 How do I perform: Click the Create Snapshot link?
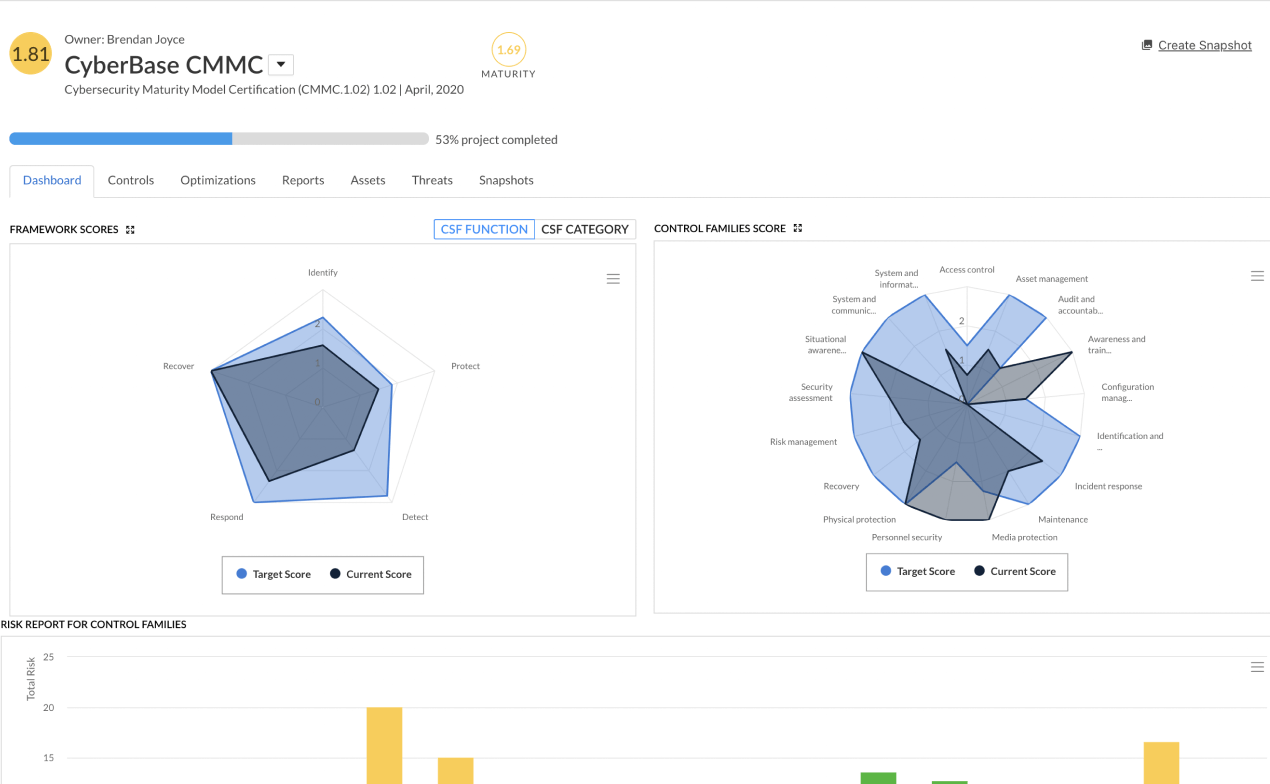[1204, 45]
